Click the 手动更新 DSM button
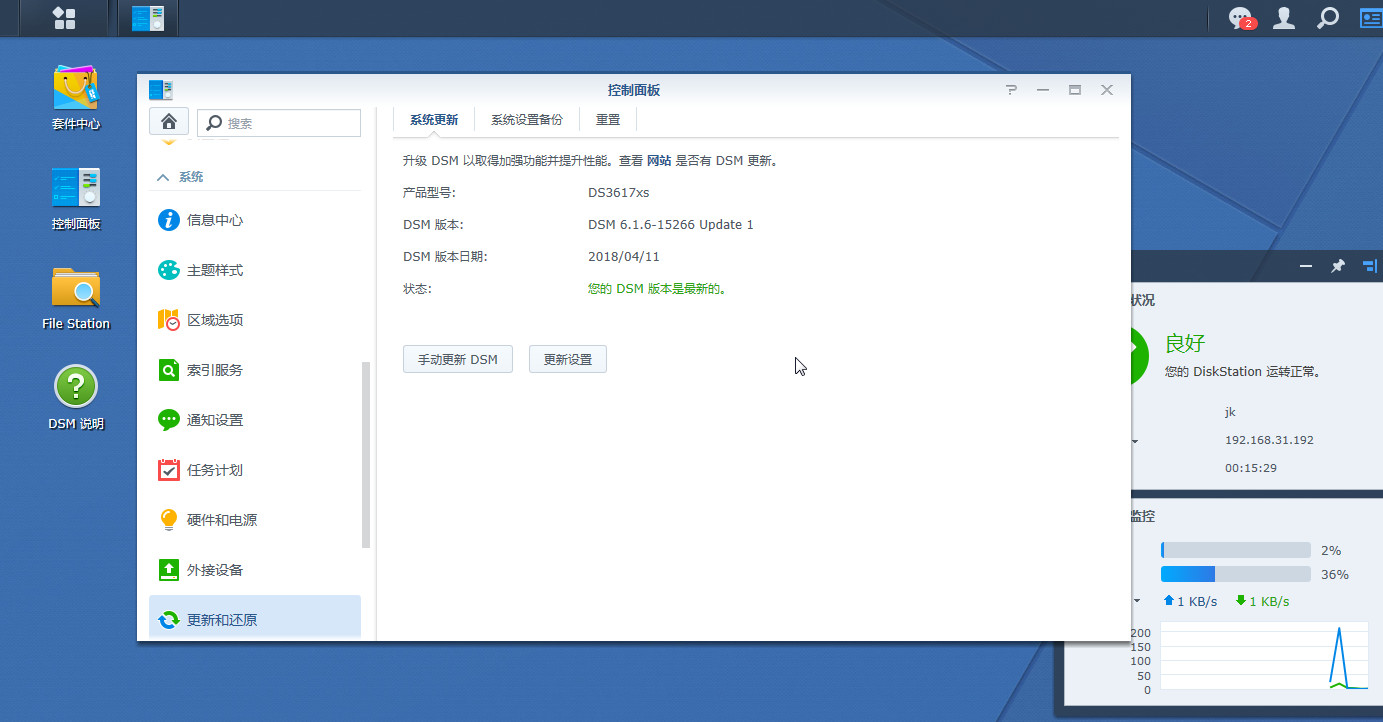Screen dimensions: 1383x722 coord(457,358)
